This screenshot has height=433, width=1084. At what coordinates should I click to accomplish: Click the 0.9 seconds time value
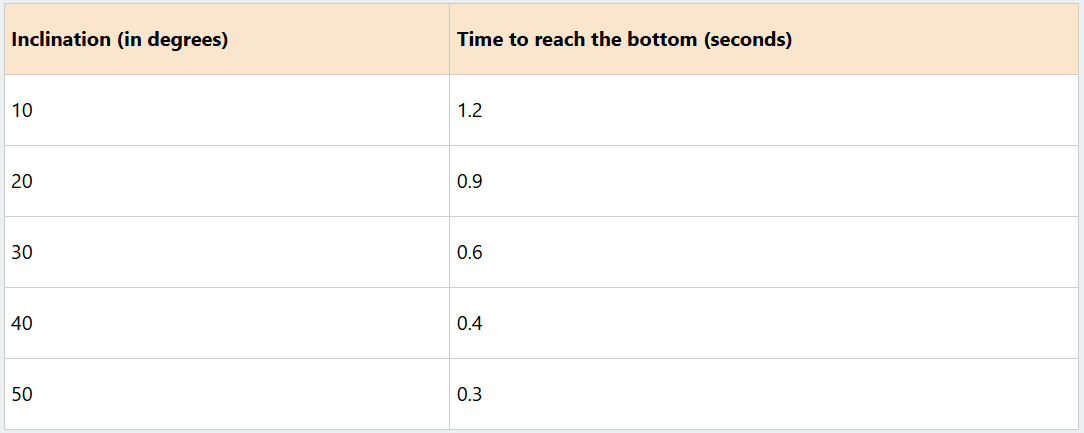(469, 182)
